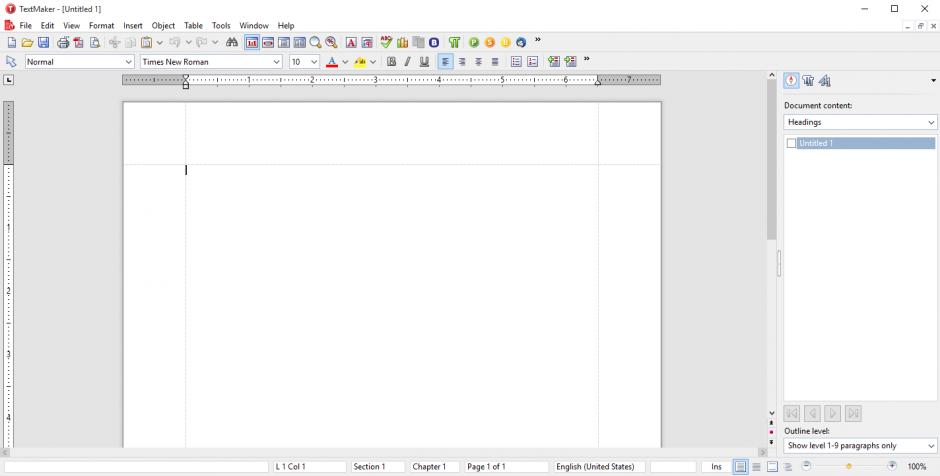Open the Table menu
The width and height of the screenshot is (940, 476).
[x=193, y=26]
